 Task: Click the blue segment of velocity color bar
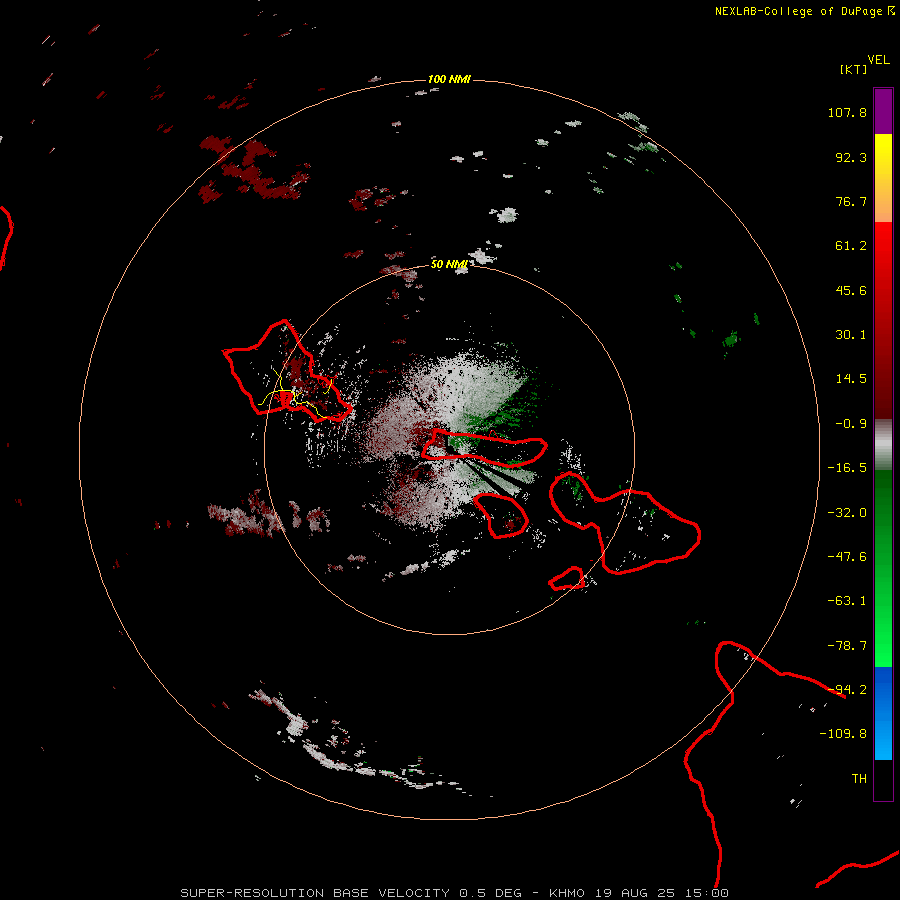883,713
